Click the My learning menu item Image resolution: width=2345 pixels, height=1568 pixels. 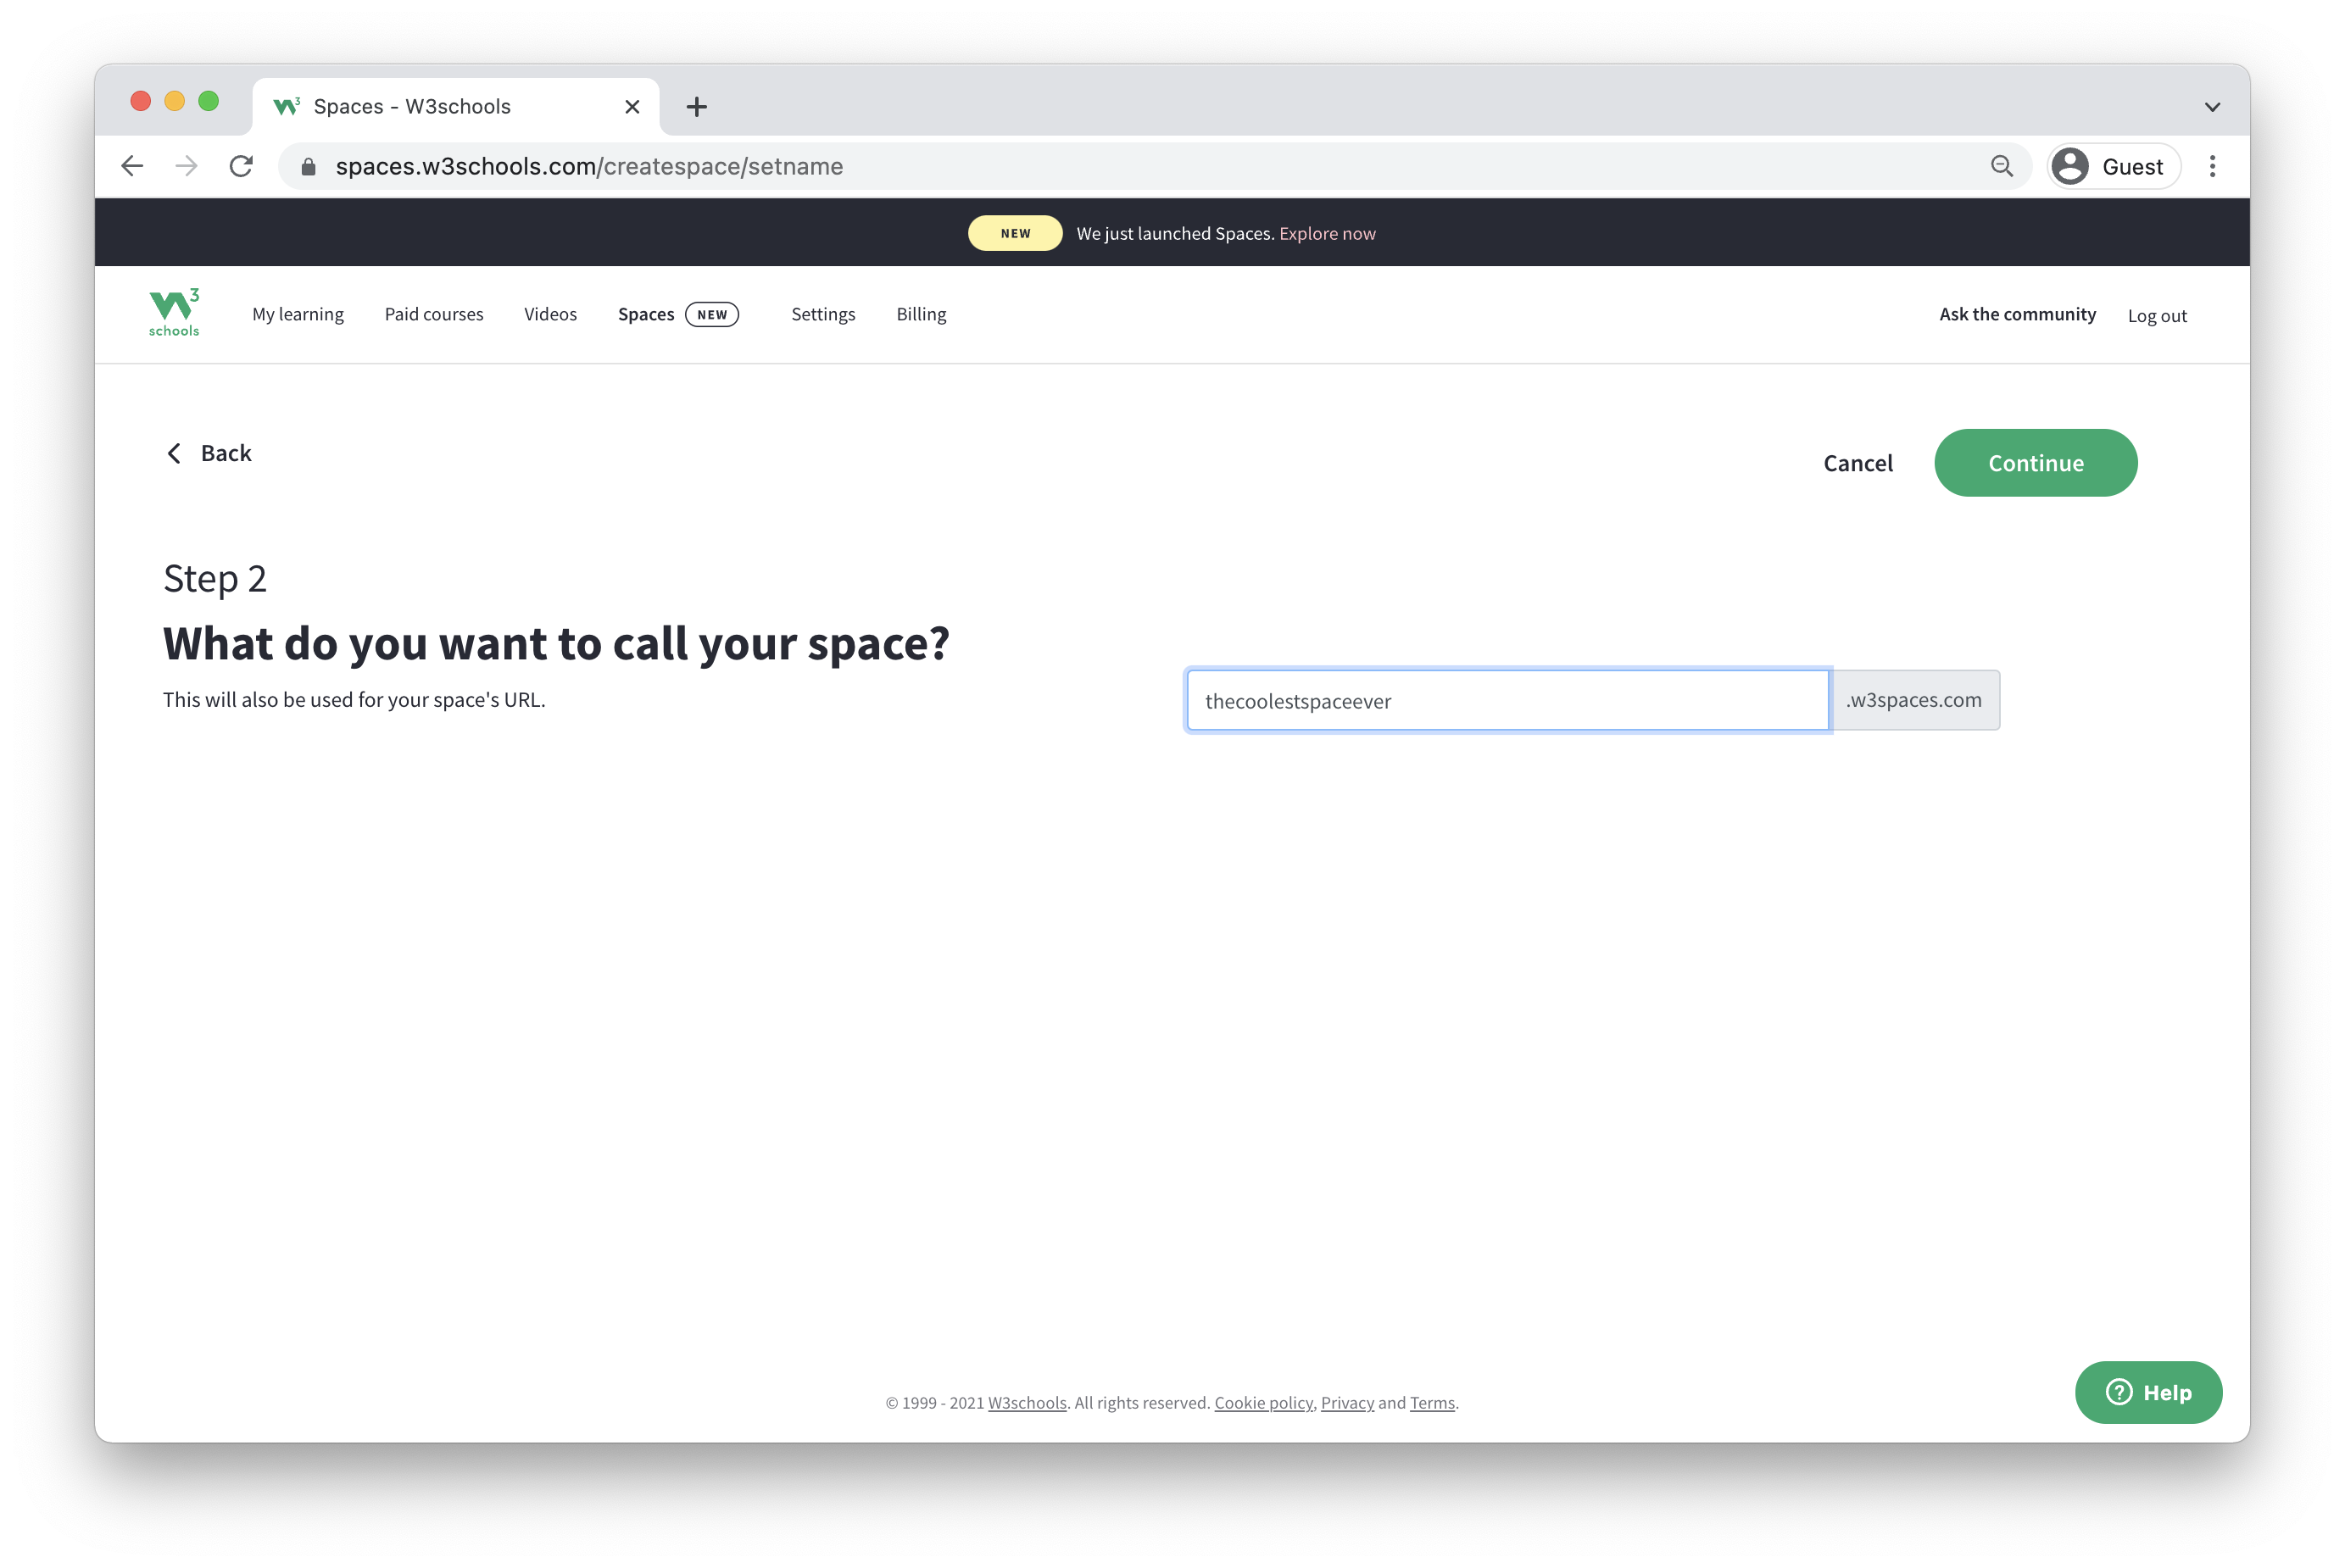point(296,314)
